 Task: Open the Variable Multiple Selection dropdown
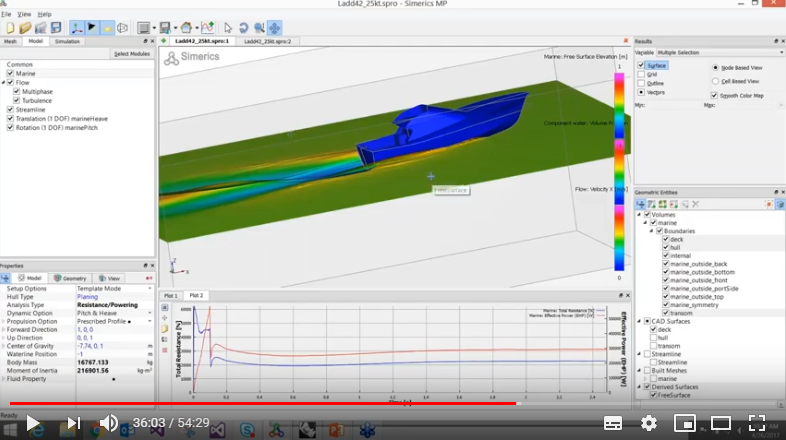pos(720,52)
